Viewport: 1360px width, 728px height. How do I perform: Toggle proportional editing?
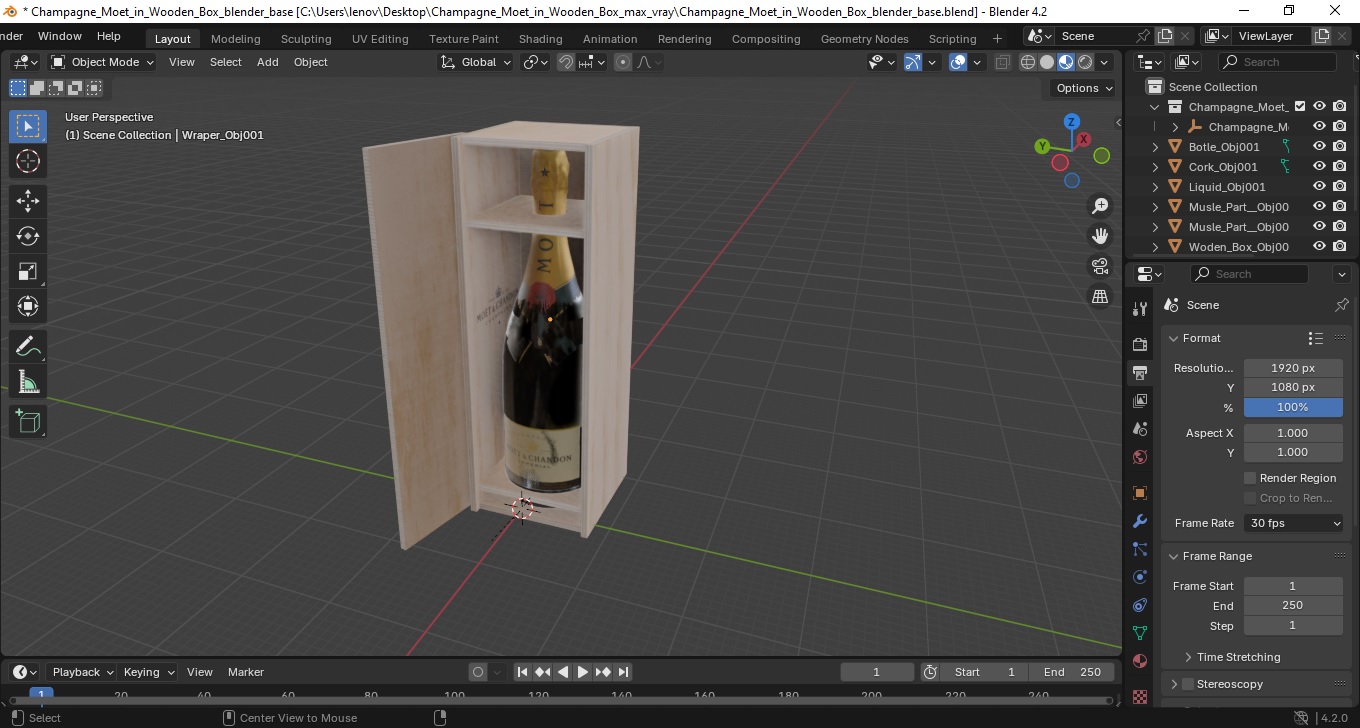coord(623,62)
